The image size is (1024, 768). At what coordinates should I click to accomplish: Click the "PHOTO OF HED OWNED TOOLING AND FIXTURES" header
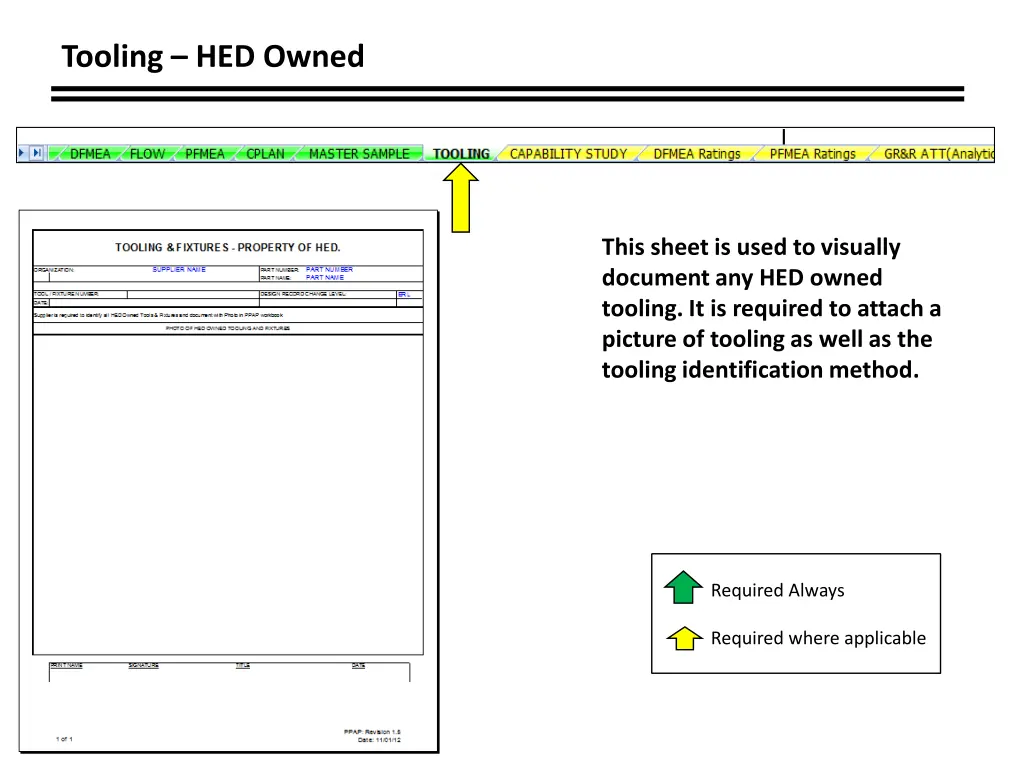point(228,328)
